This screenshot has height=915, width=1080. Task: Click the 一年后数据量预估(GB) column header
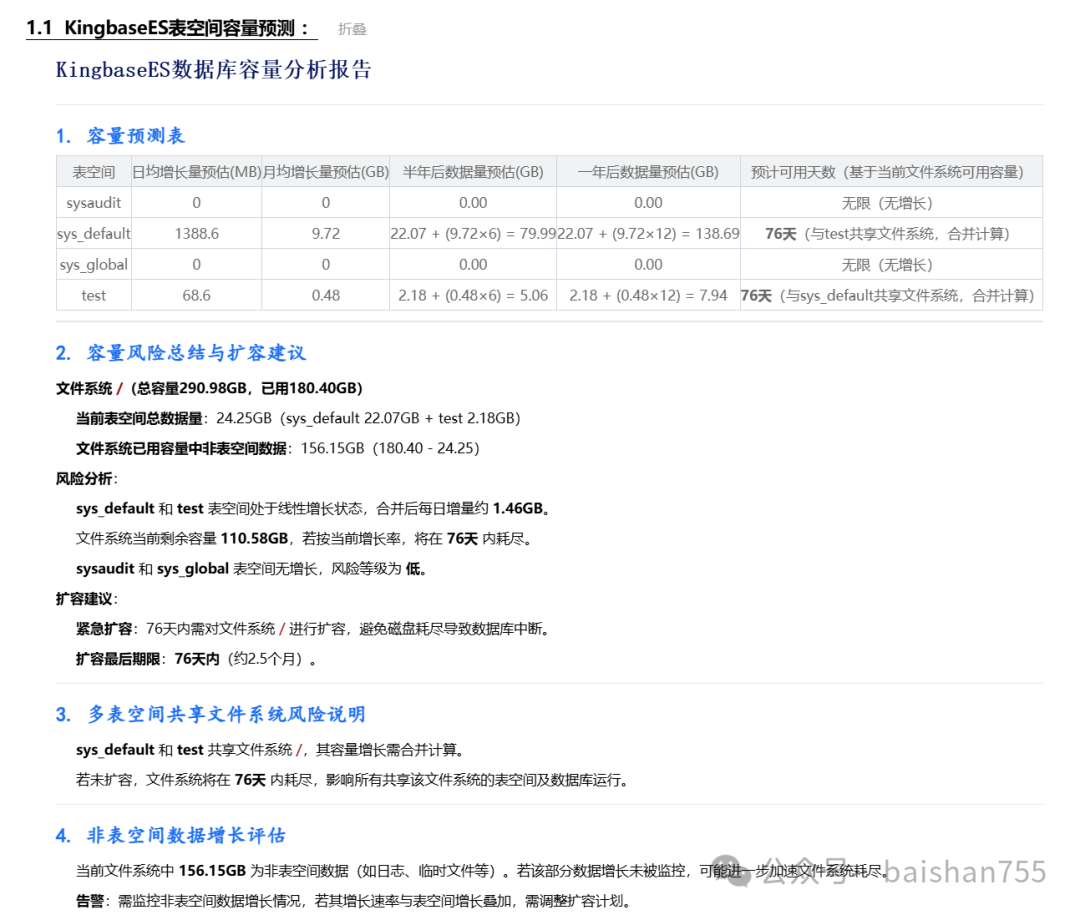pyautogui.click(x=648, y=172)
